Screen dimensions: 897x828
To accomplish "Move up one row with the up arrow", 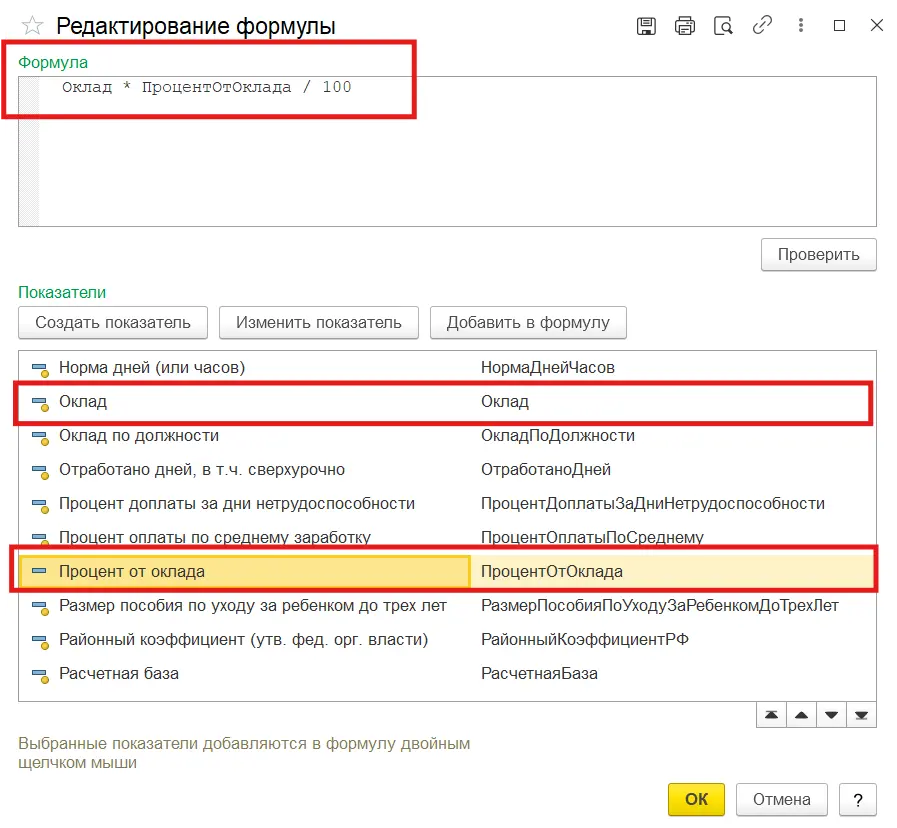I will pyautogui.click(x=801, y=716).
